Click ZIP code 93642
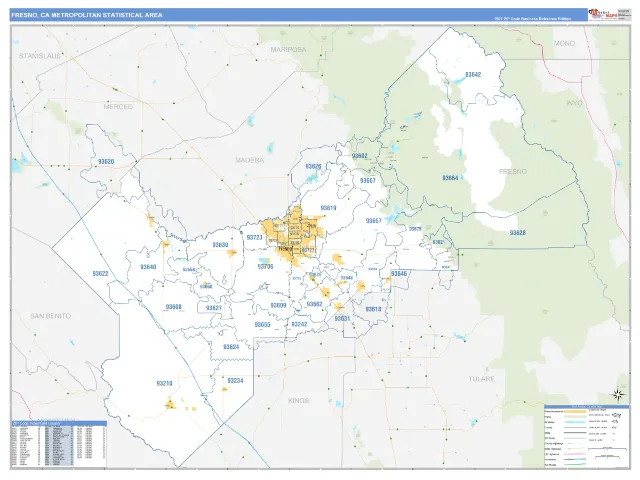Viewport: 640px width, 480px height. point(473,75)
